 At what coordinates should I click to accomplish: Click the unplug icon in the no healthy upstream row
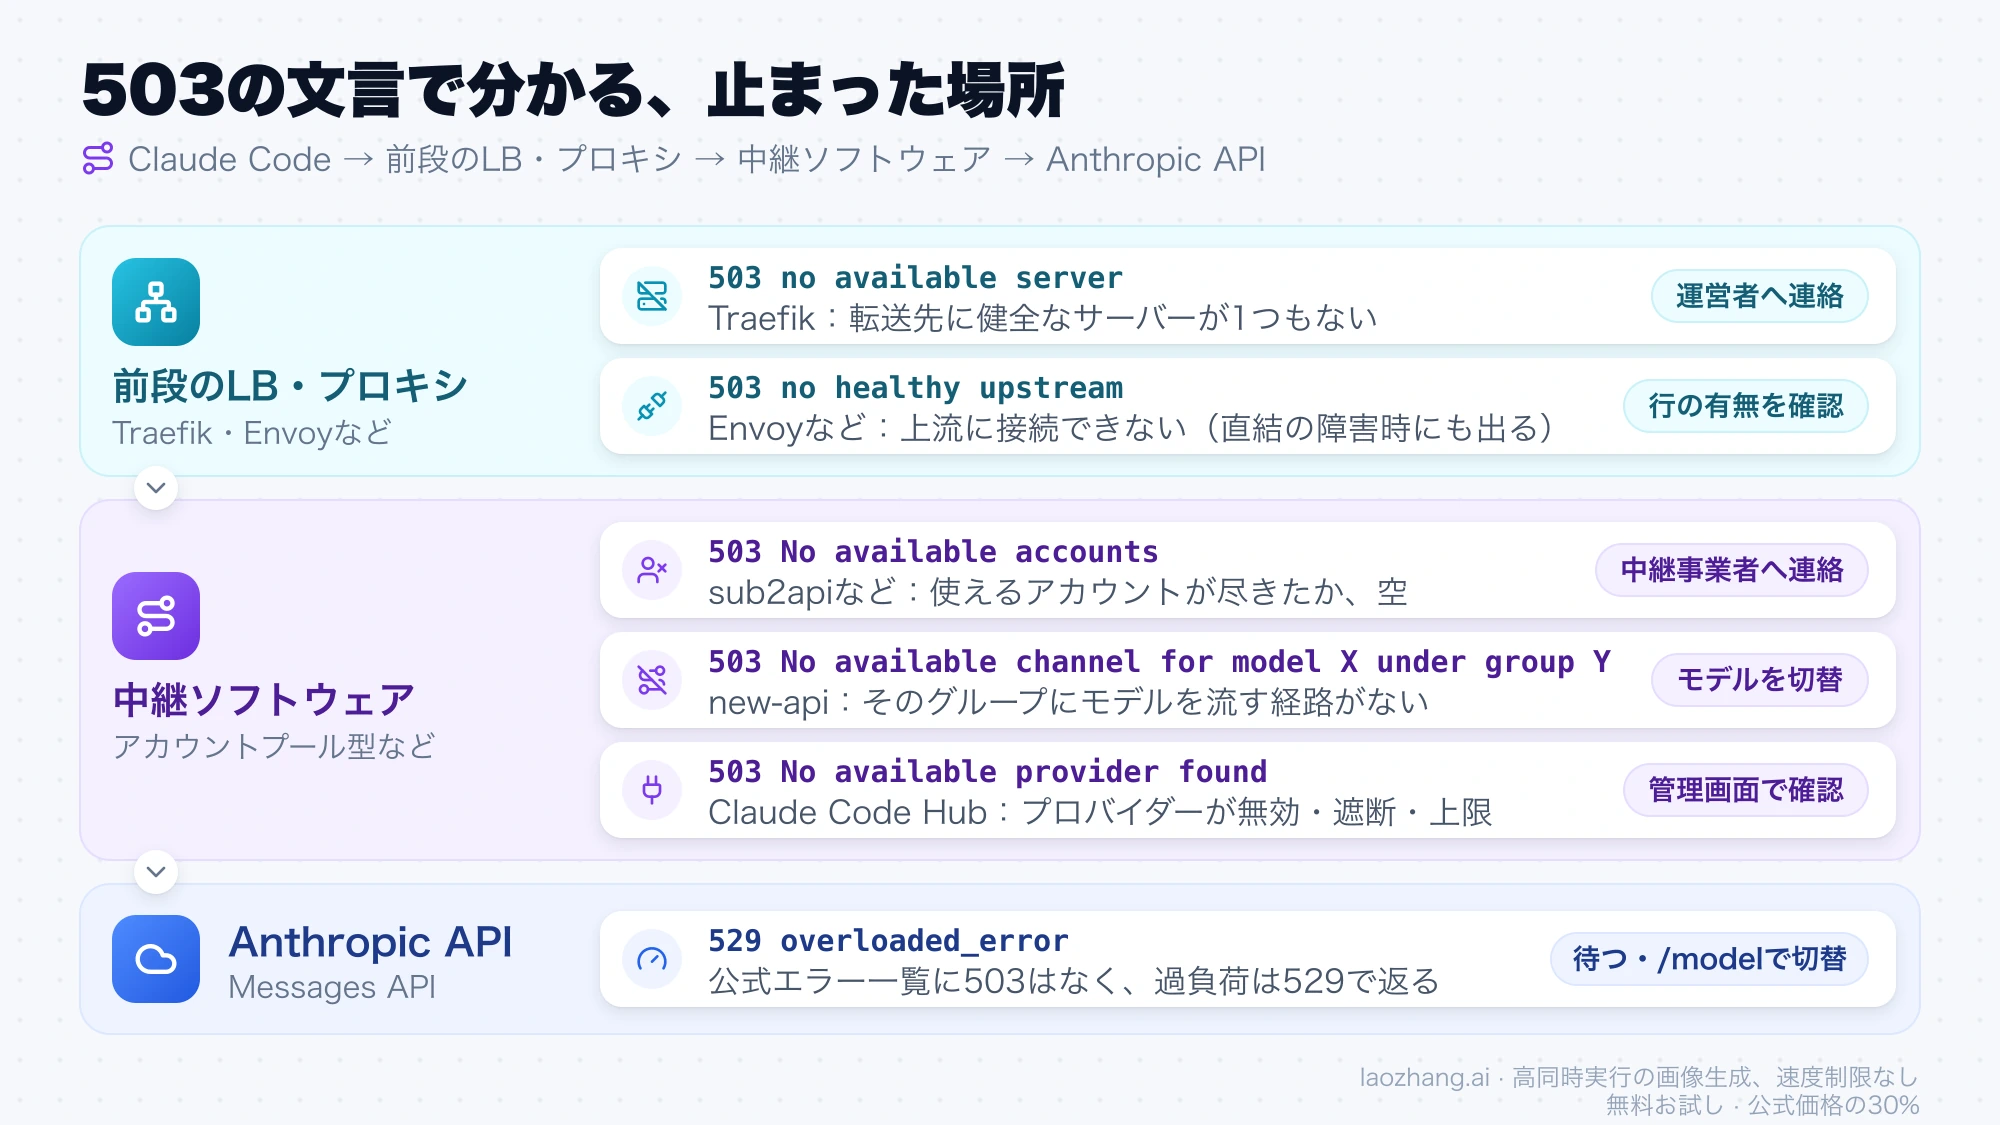(x=652, y=406)
